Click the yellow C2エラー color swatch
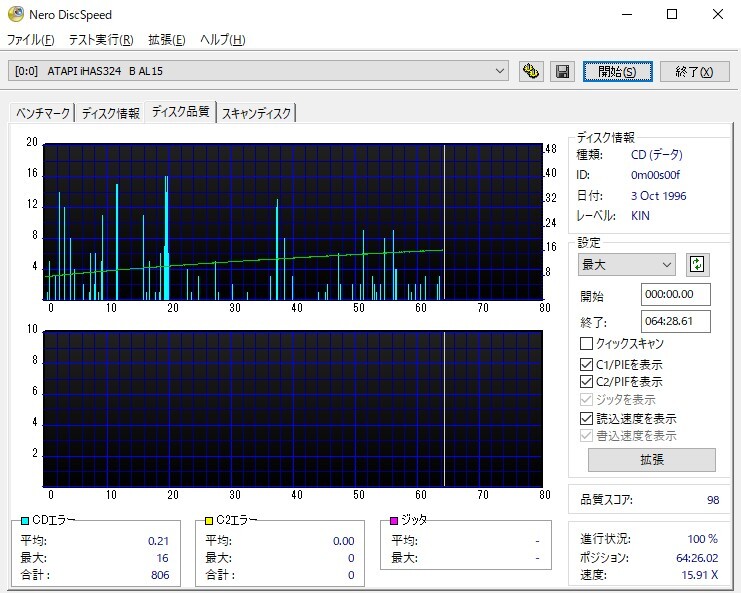This screenshot has width=741, height=593. [x=209, y=521]
